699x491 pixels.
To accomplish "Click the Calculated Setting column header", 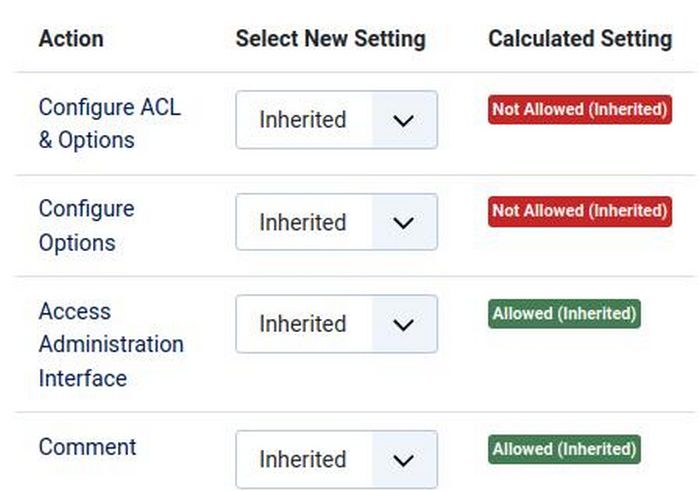I will pos(580,39).
